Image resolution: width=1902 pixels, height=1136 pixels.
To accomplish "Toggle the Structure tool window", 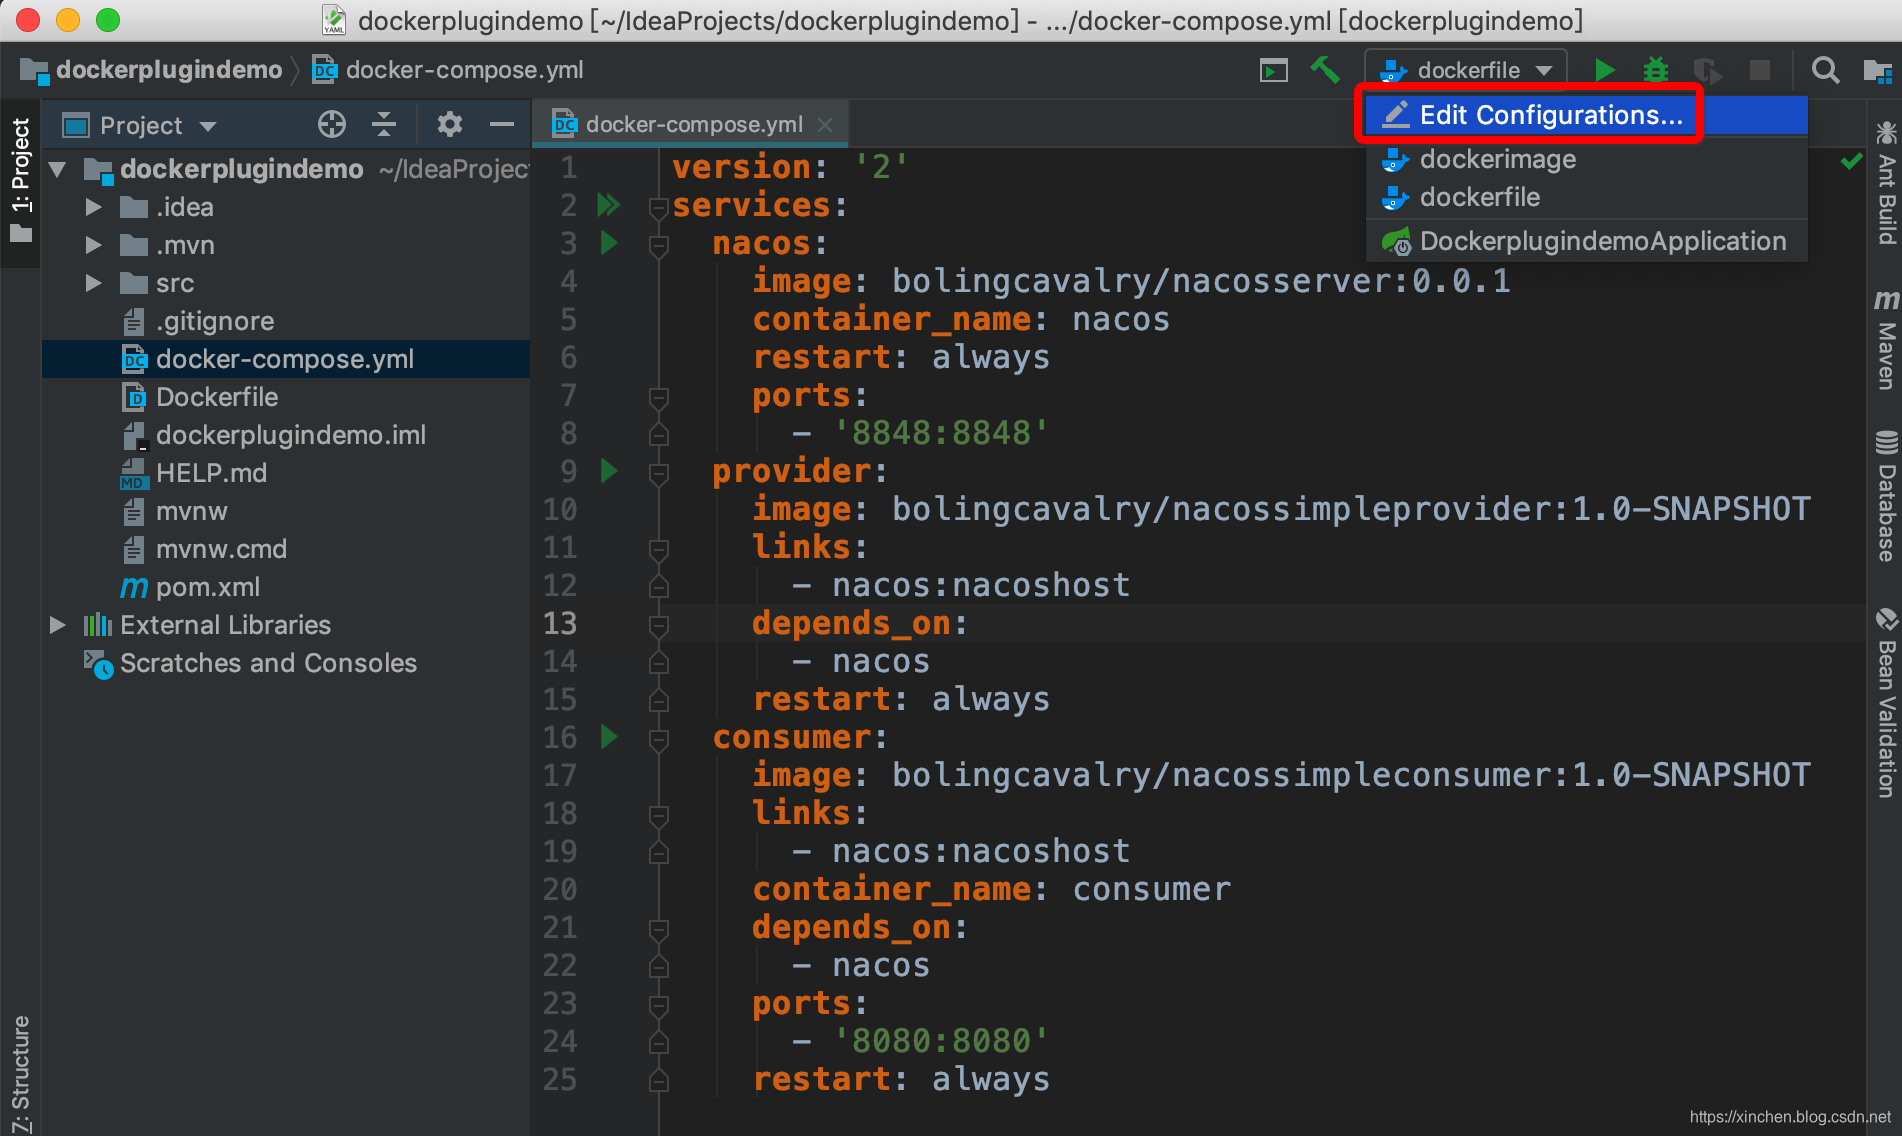I will (20, 1072).
